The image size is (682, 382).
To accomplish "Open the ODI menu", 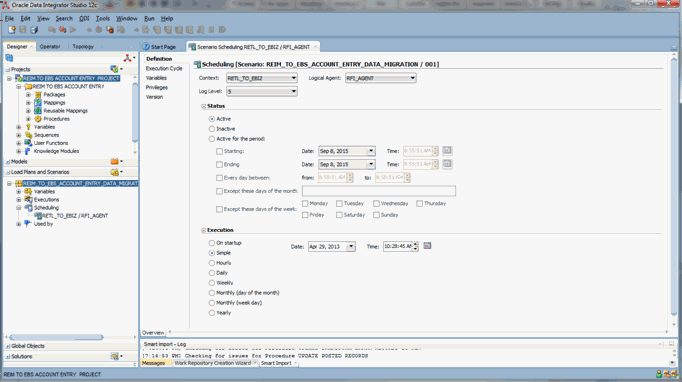I will (84, 19).
